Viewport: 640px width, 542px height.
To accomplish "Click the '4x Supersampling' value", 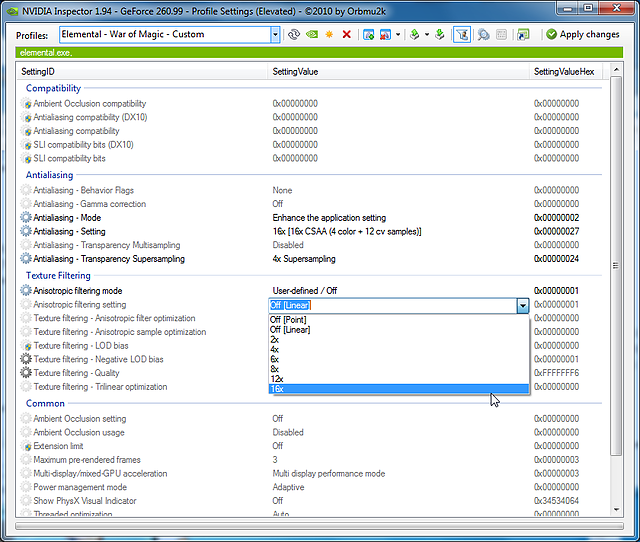I will (x=304, y=259).
